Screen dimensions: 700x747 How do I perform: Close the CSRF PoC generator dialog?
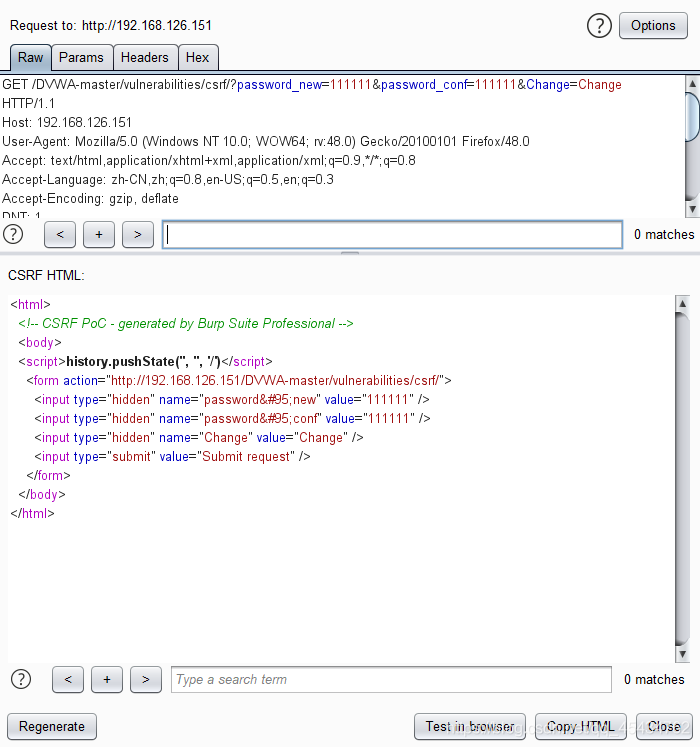point(664,727)
